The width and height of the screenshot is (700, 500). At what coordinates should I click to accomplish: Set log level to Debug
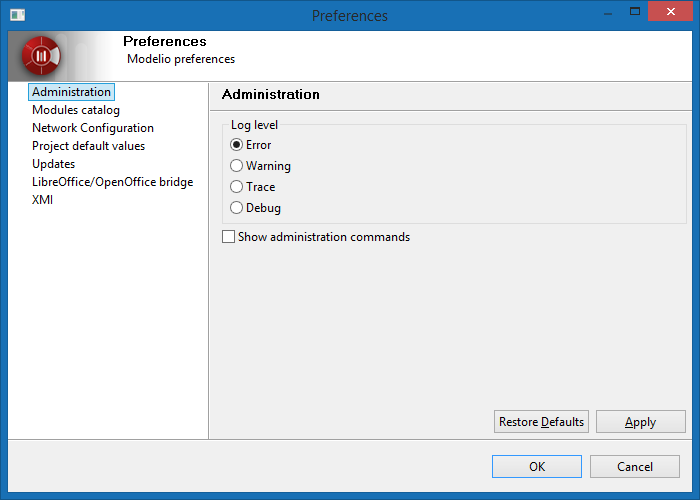pos(237,208)
